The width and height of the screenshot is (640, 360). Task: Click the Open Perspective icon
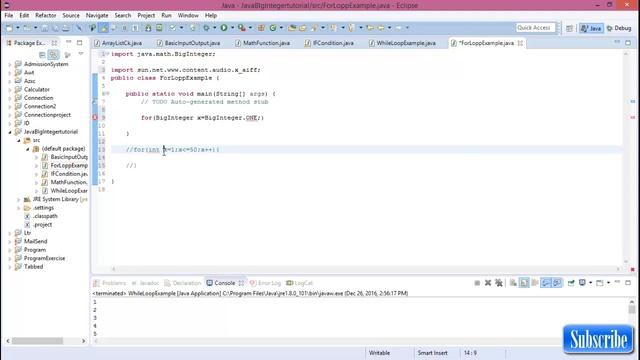569,28
